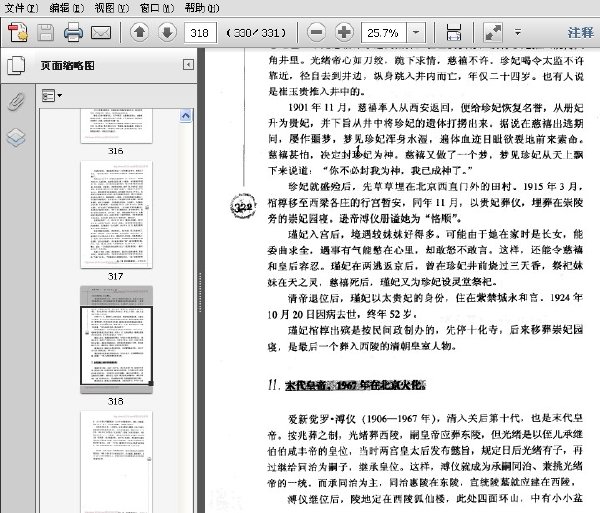Collapse the 页面缩略图 panel with arrow button
The height and width of the screenshot is (513, 600).
(x=188, y=65)
